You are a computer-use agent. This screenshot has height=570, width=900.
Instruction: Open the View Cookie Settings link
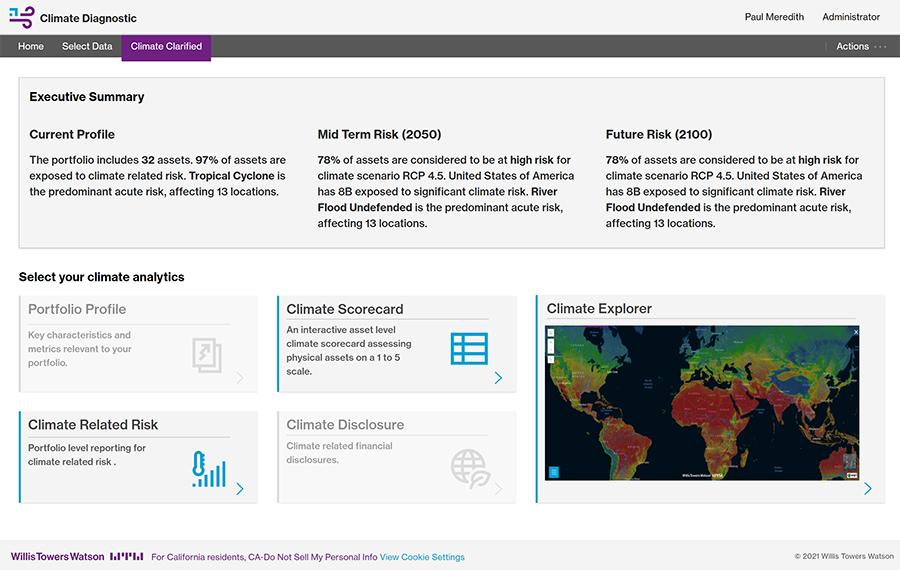[x=421, y=557]
